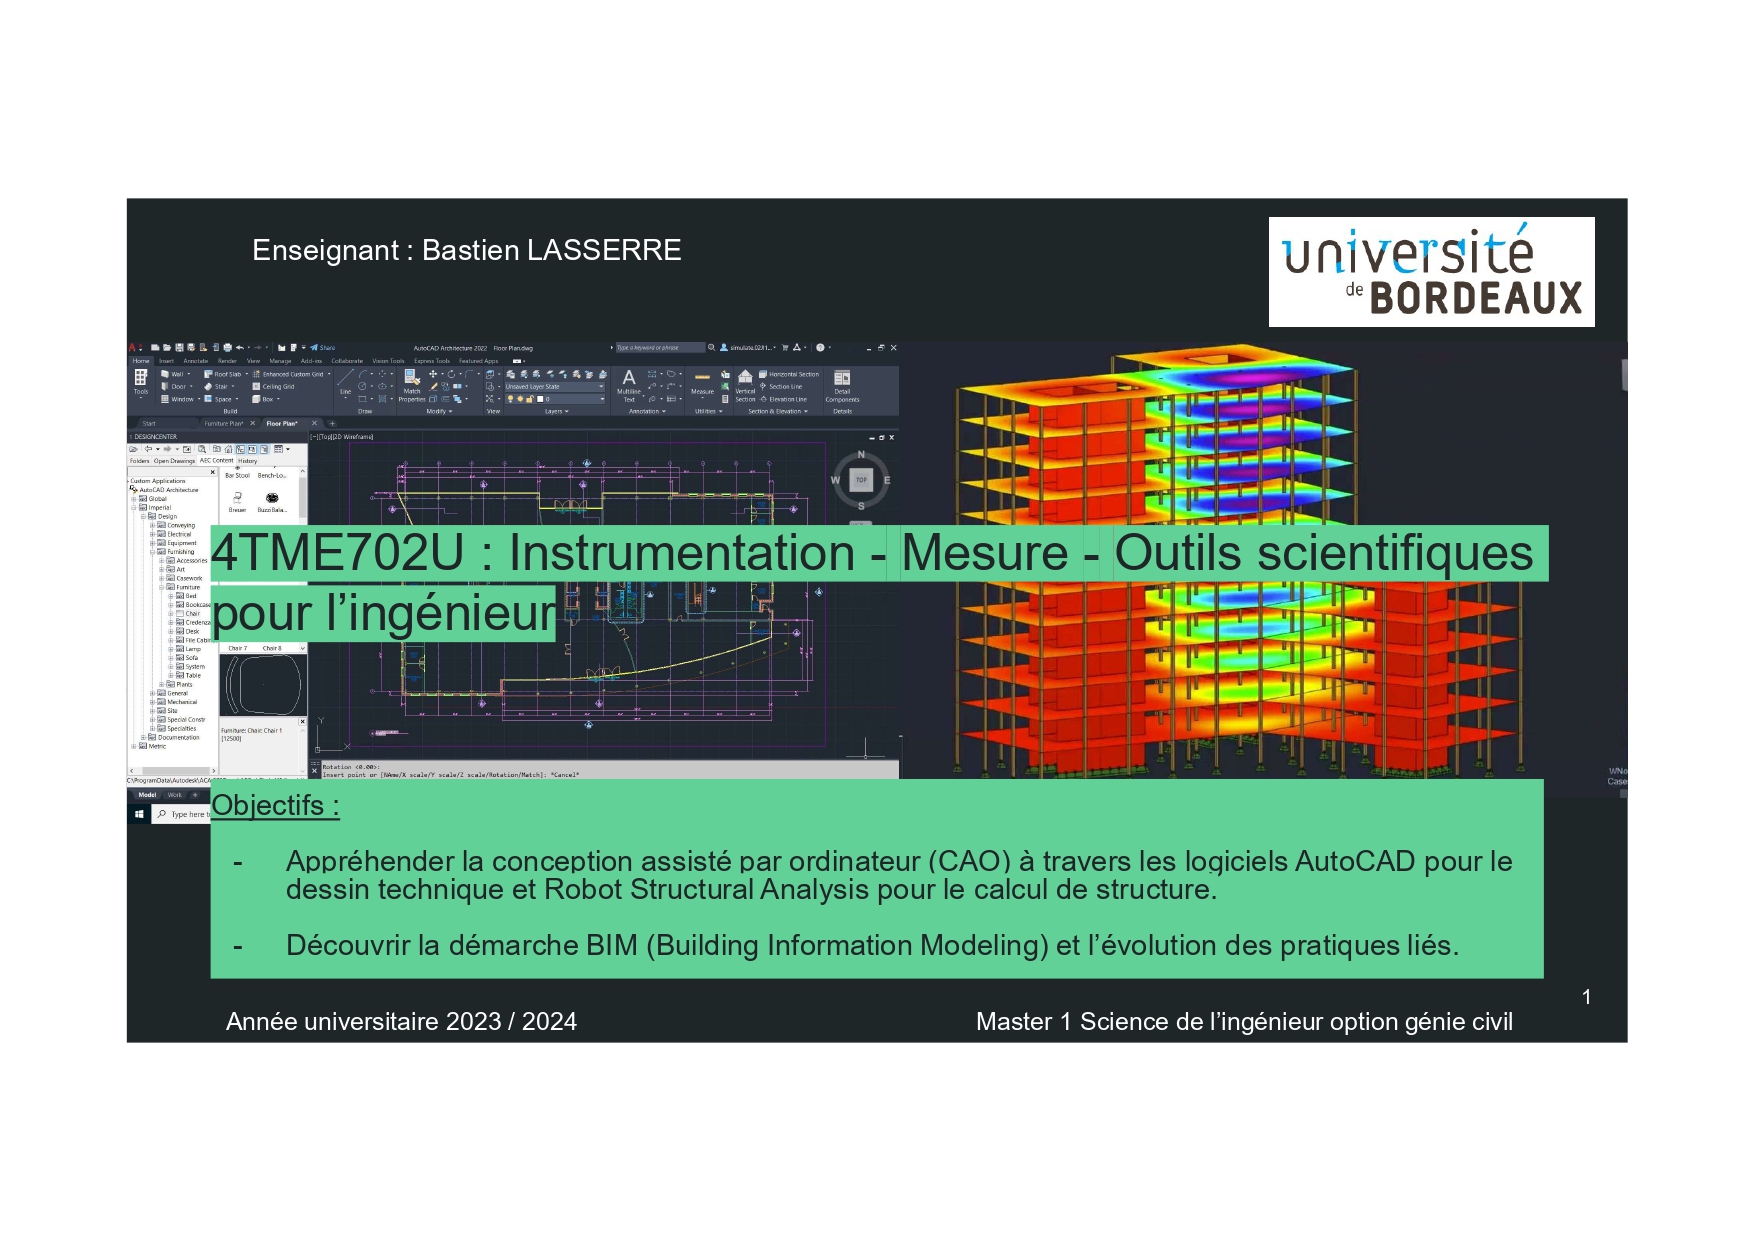
Task: Click the Match Properties tool
Action: coord(412,384)
